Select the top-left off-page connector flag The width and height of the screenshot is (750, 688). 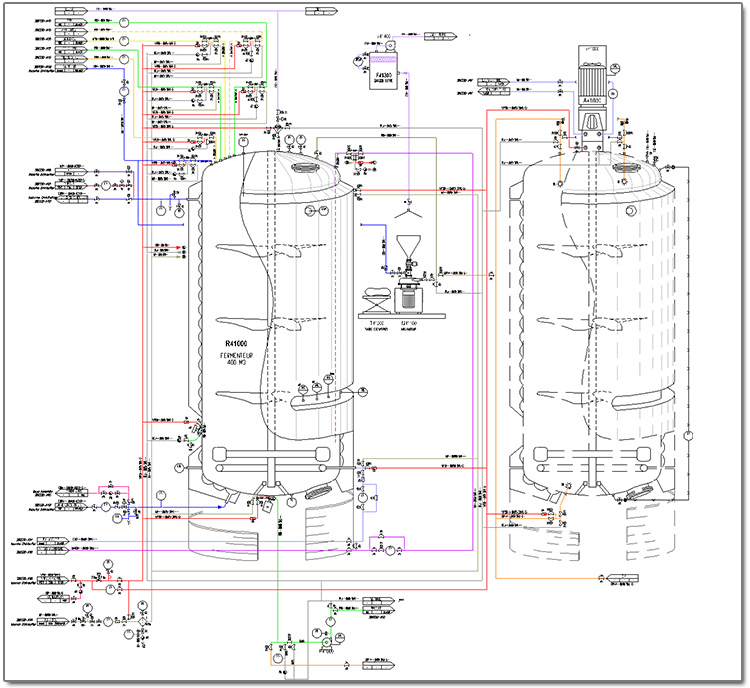71,11
